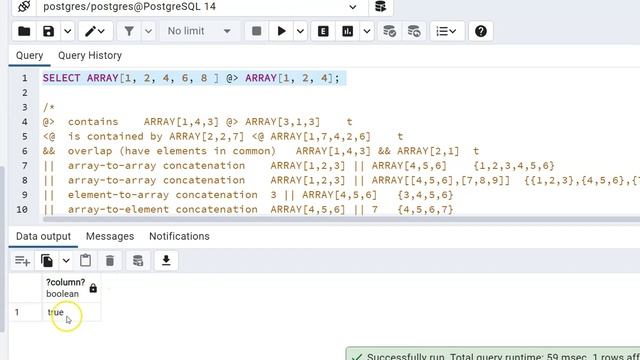640x360 pixels.
Task: Expand explain options dropdown
Action: 367,31
